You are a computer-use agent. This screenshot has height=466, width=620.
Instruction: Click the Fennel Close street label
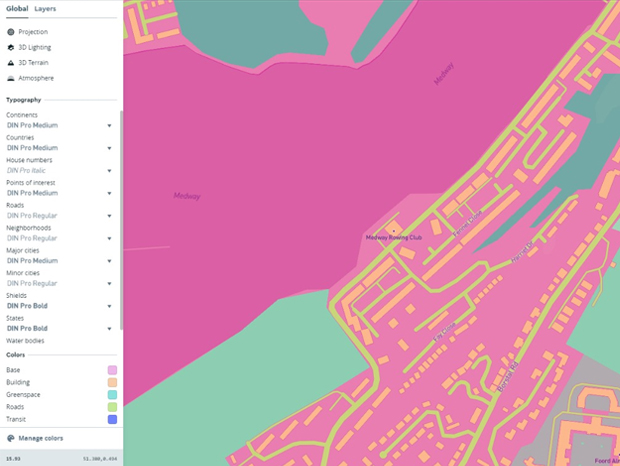(x=468, y=223)
